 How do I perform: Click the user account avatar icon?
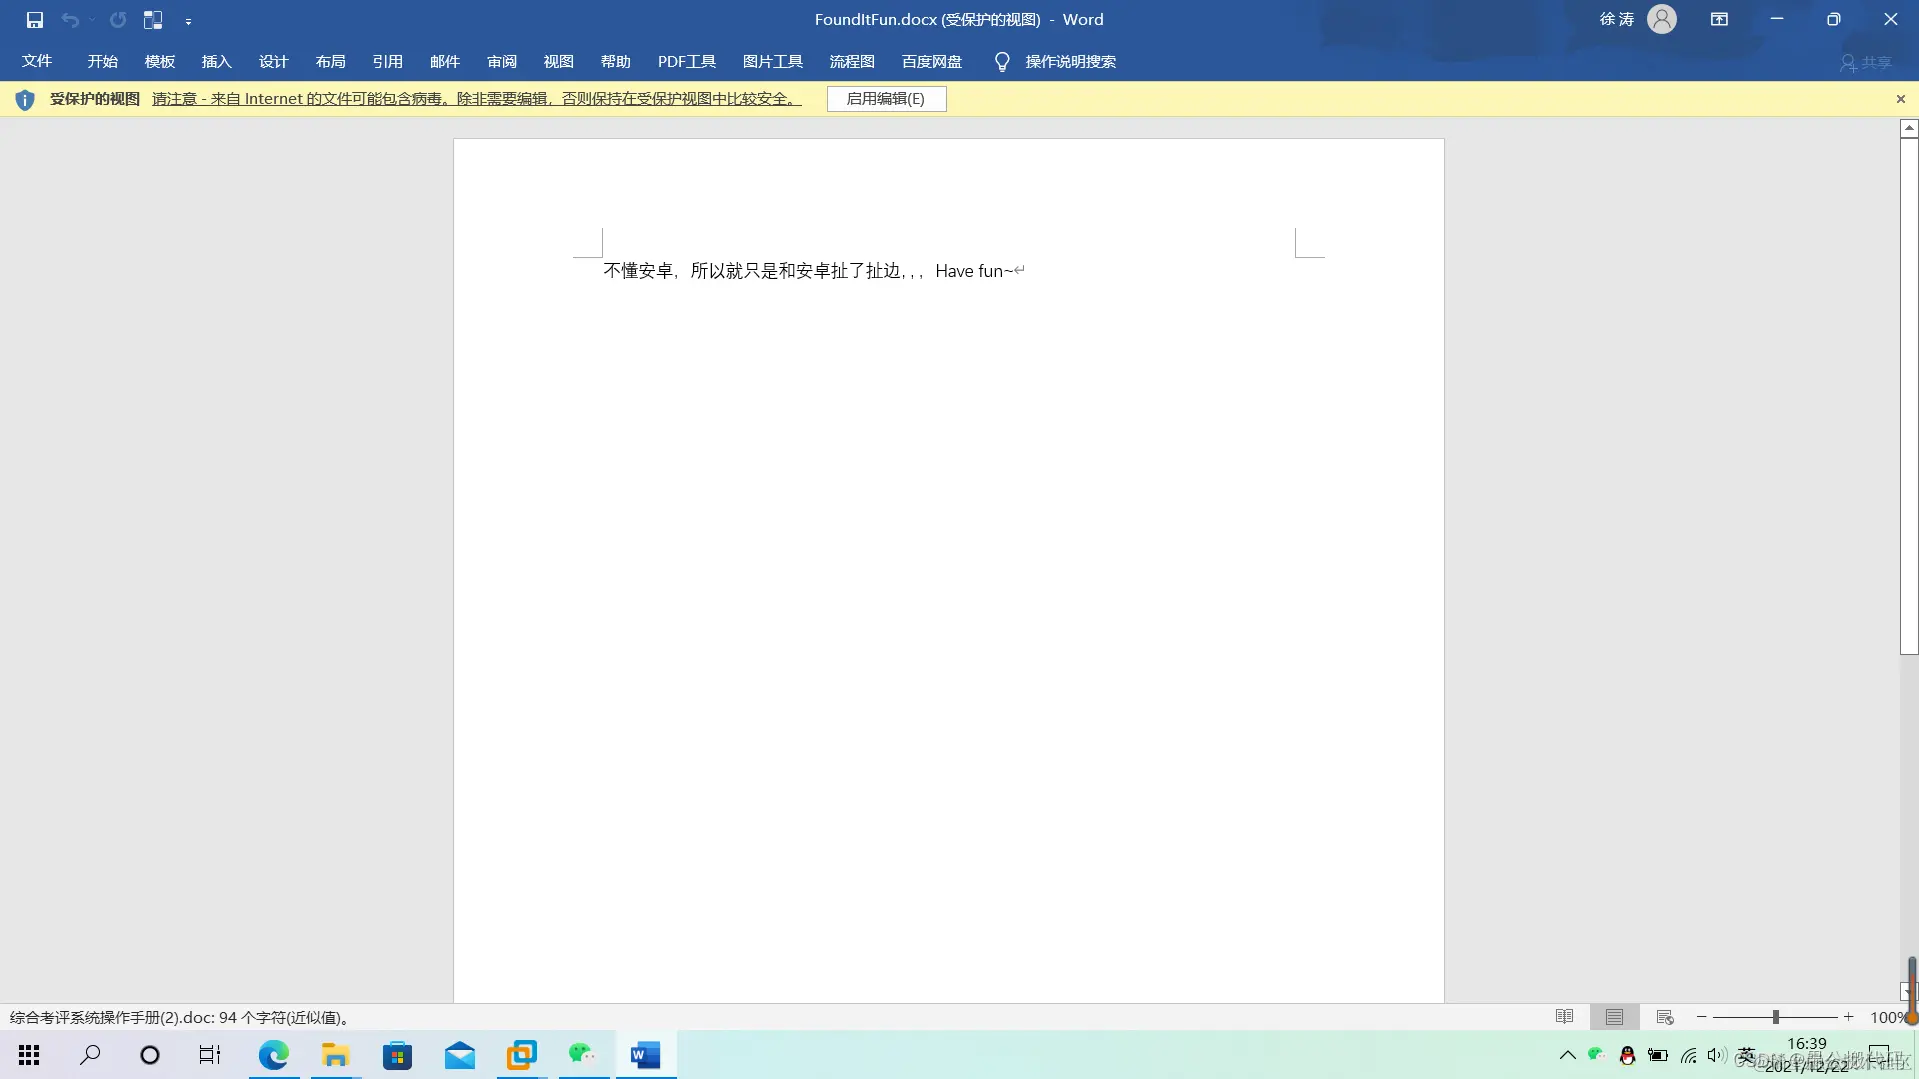[1662, 19]
